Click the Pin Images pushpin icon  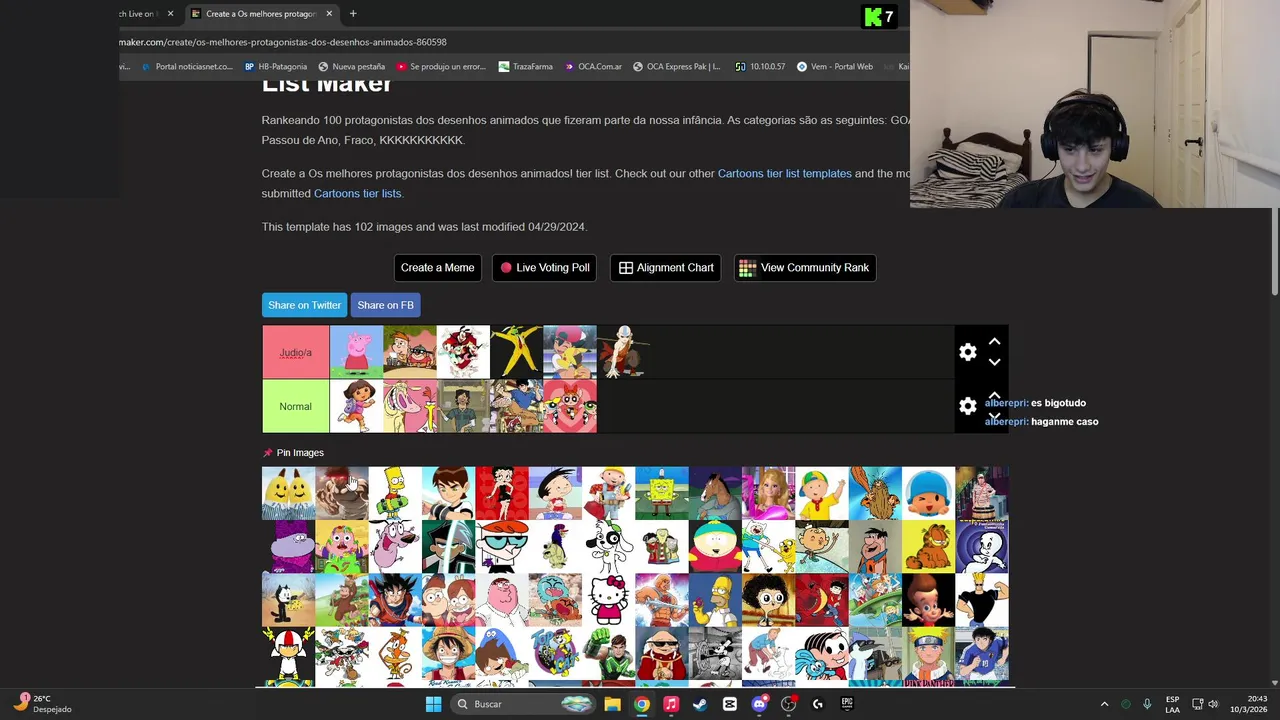pos(267,453)
